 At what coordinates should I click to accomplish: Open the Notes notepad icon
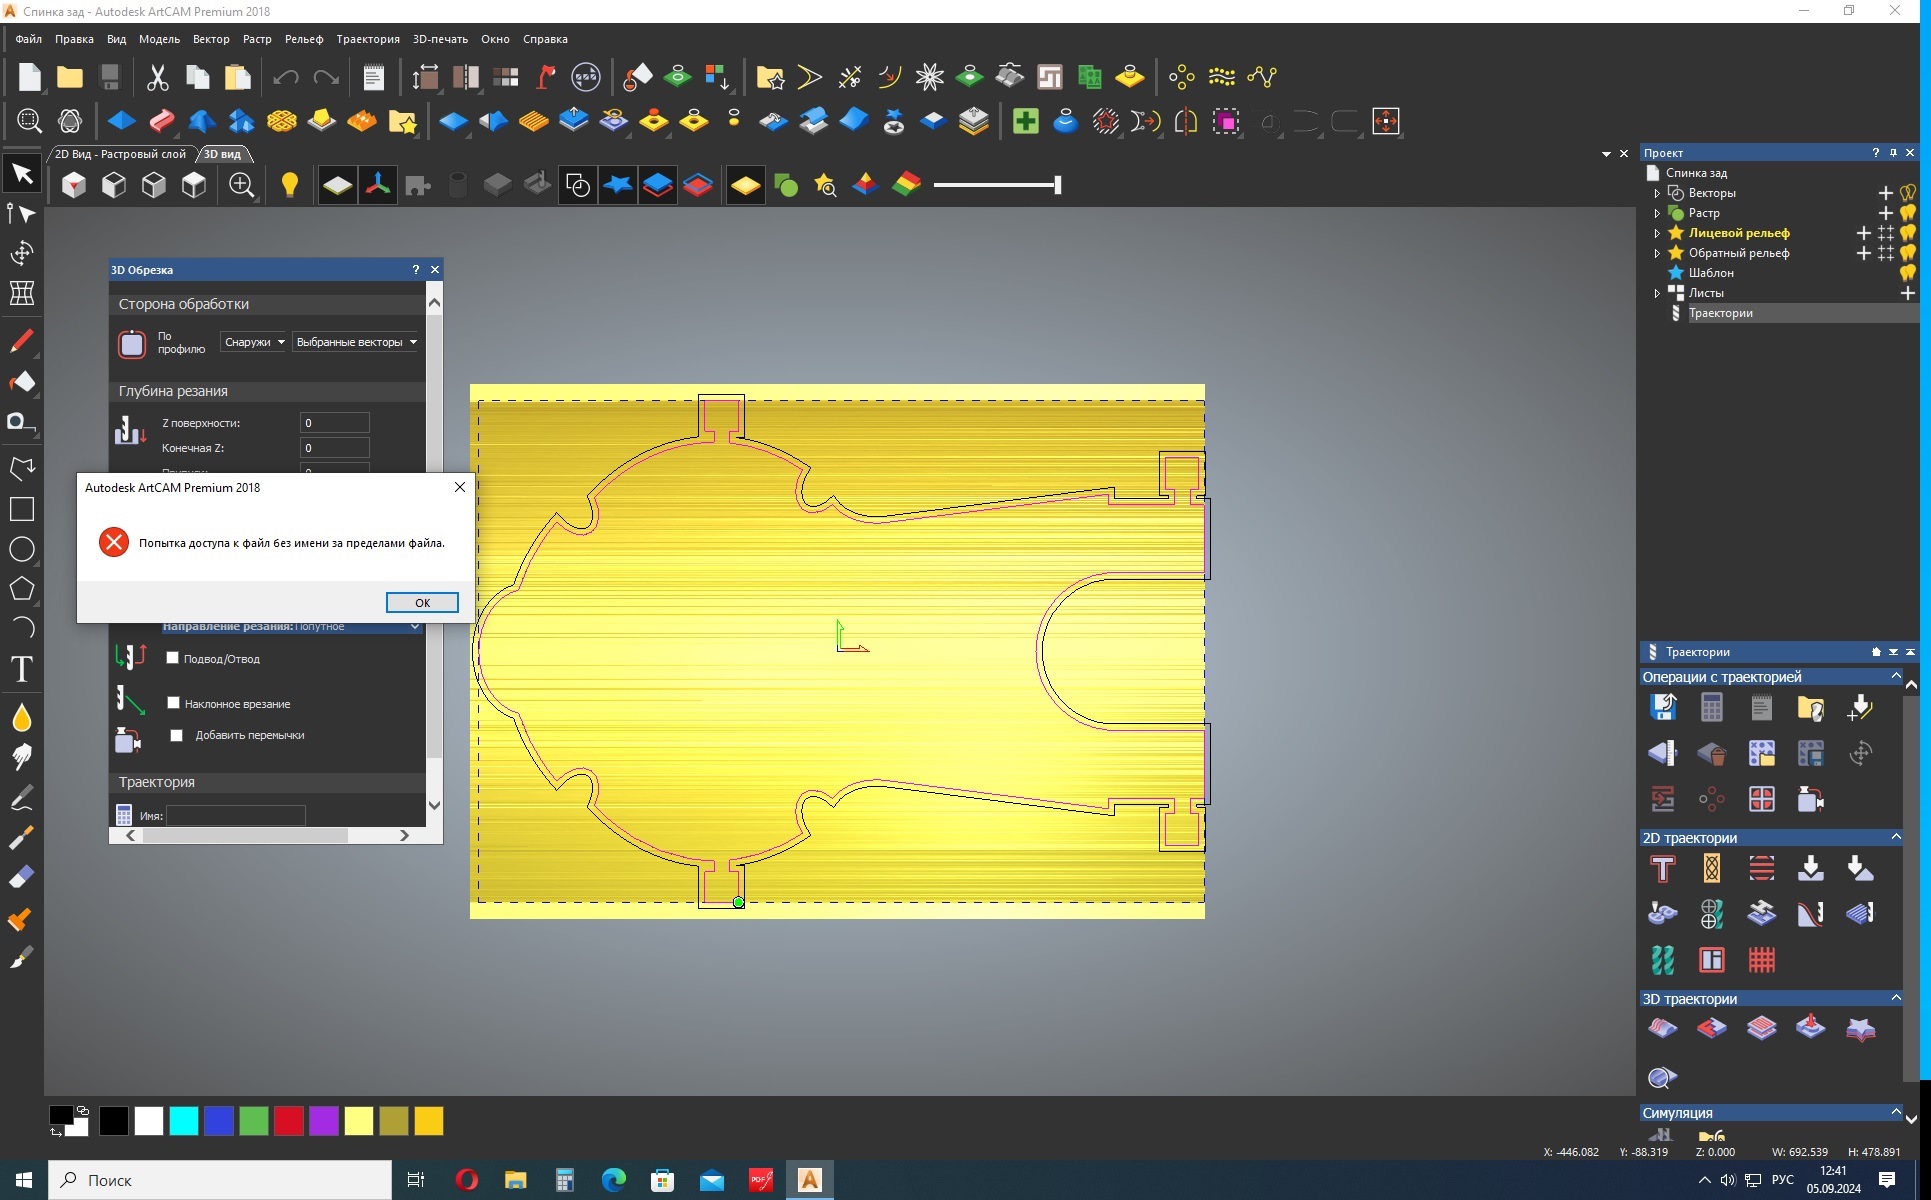[x=373, y=77]
